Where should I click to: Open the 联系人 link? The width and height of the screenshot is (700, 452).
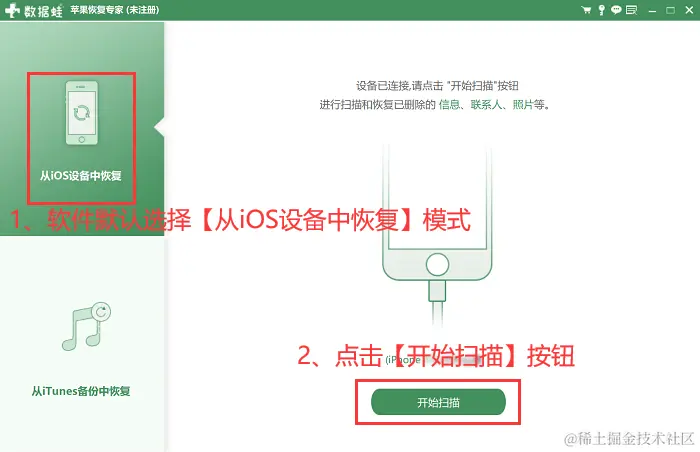click(x=486, y=105)
